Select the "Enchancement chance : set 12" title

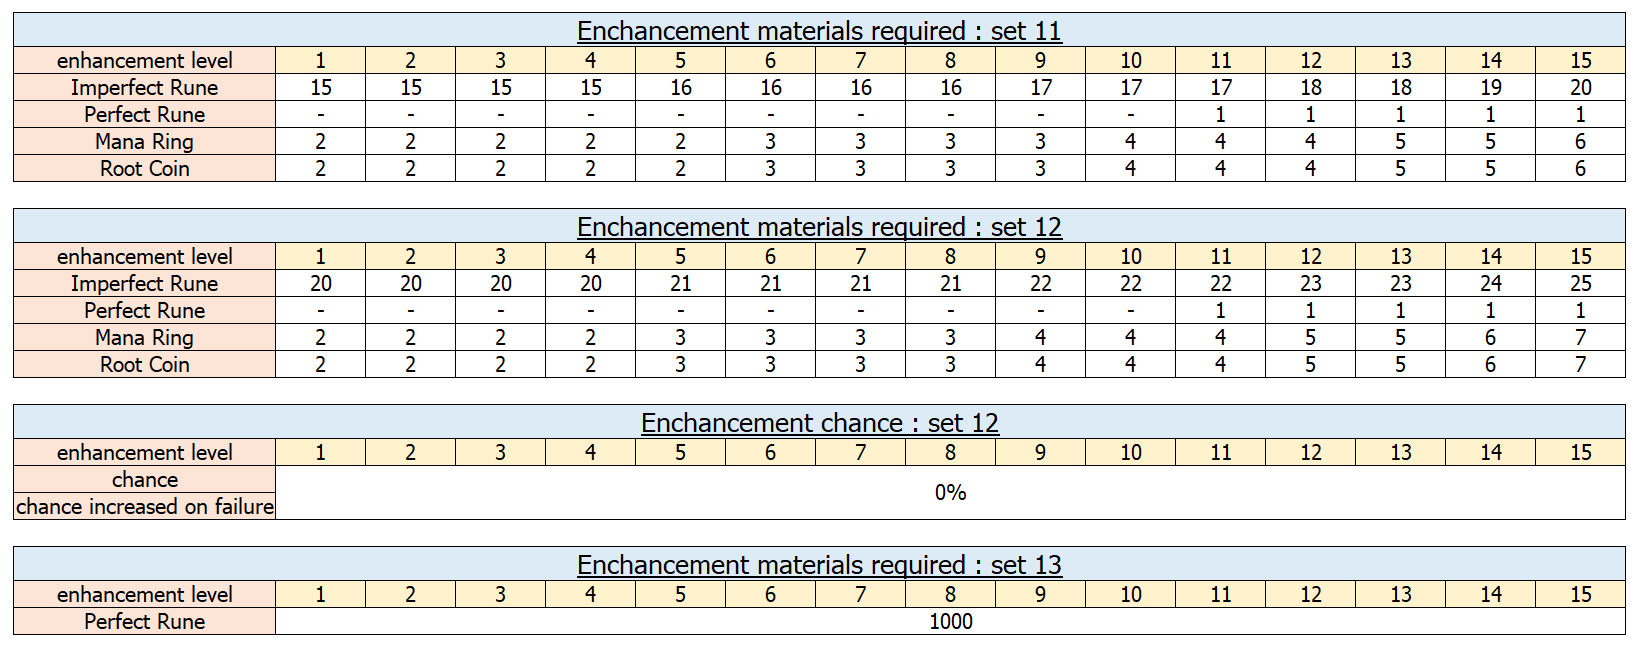click(x=819, y=423)
